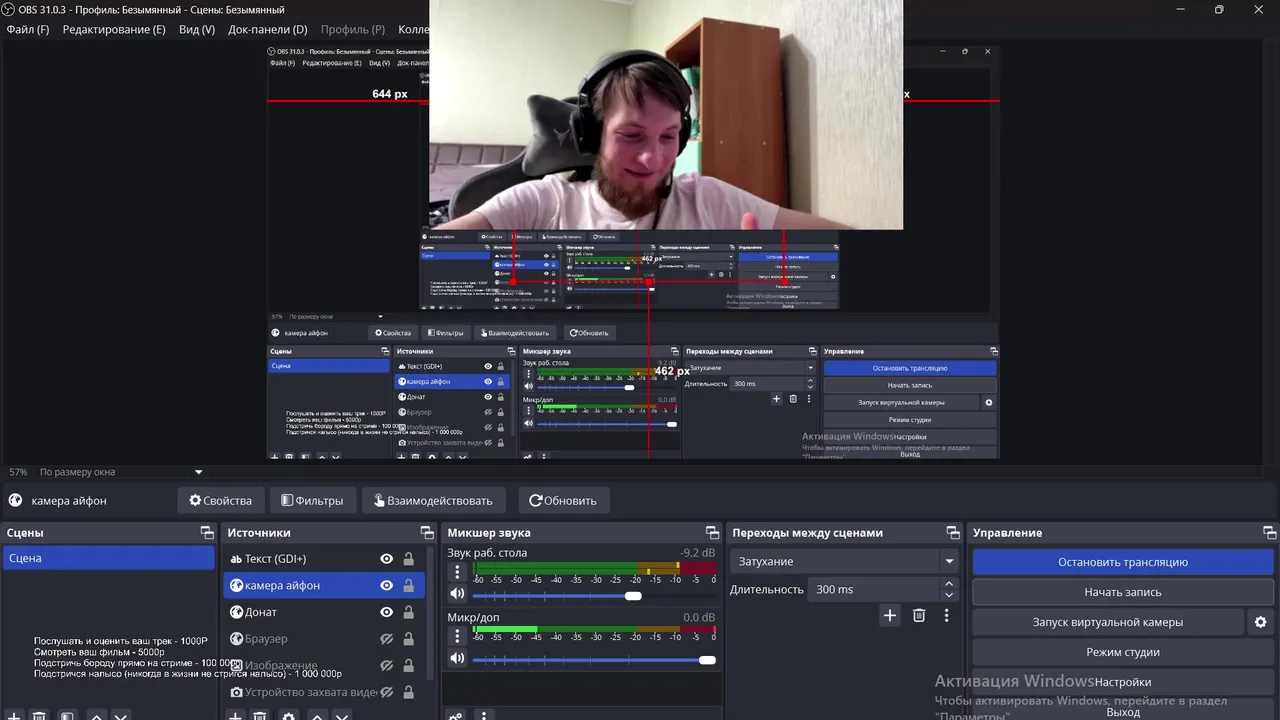Screen dimensions: 1280x720
Task: Mute the Микр/доп speaker icon
Action: pos(457,659)
